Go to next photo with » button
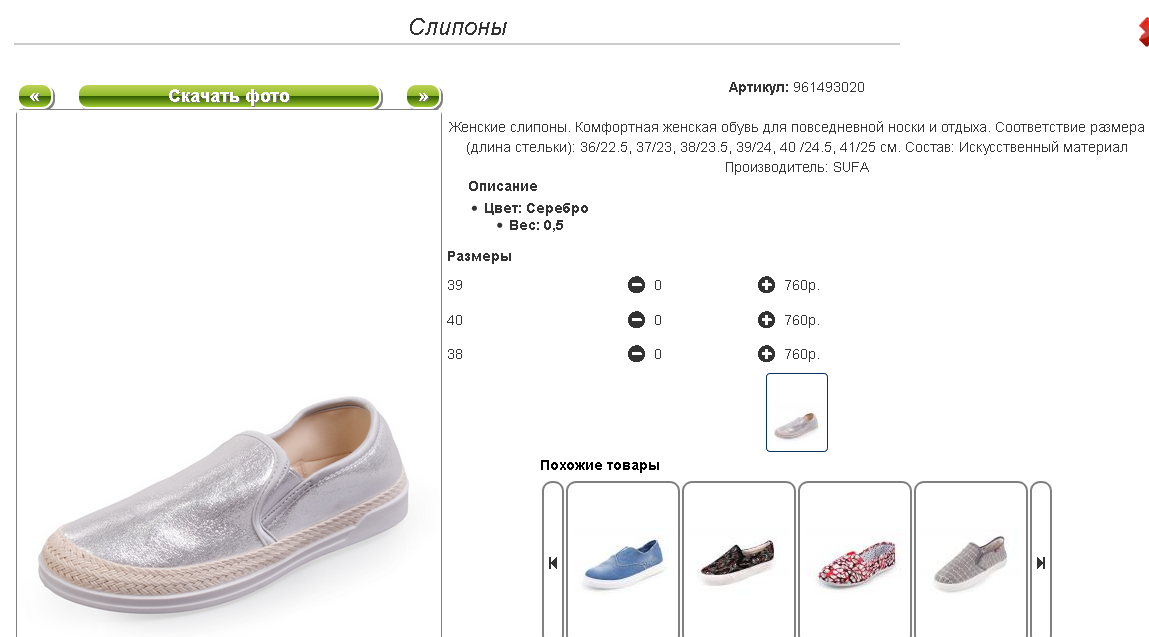 tap(423, 97)
